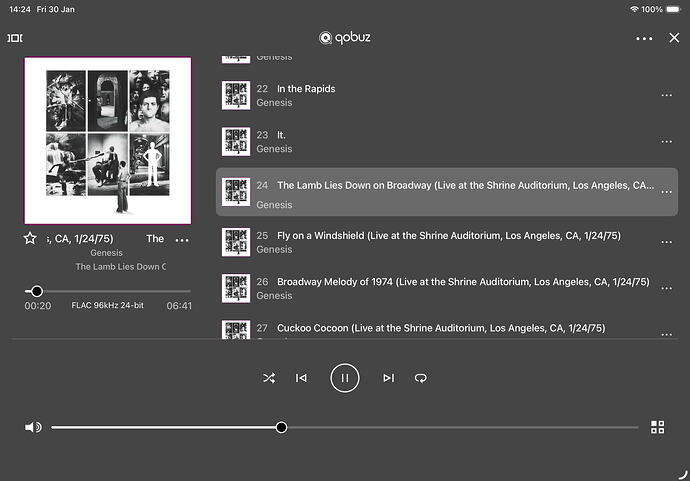Open the Qobuz logo
The width and height of the screenshot is (690, 481).
point(345,38)
